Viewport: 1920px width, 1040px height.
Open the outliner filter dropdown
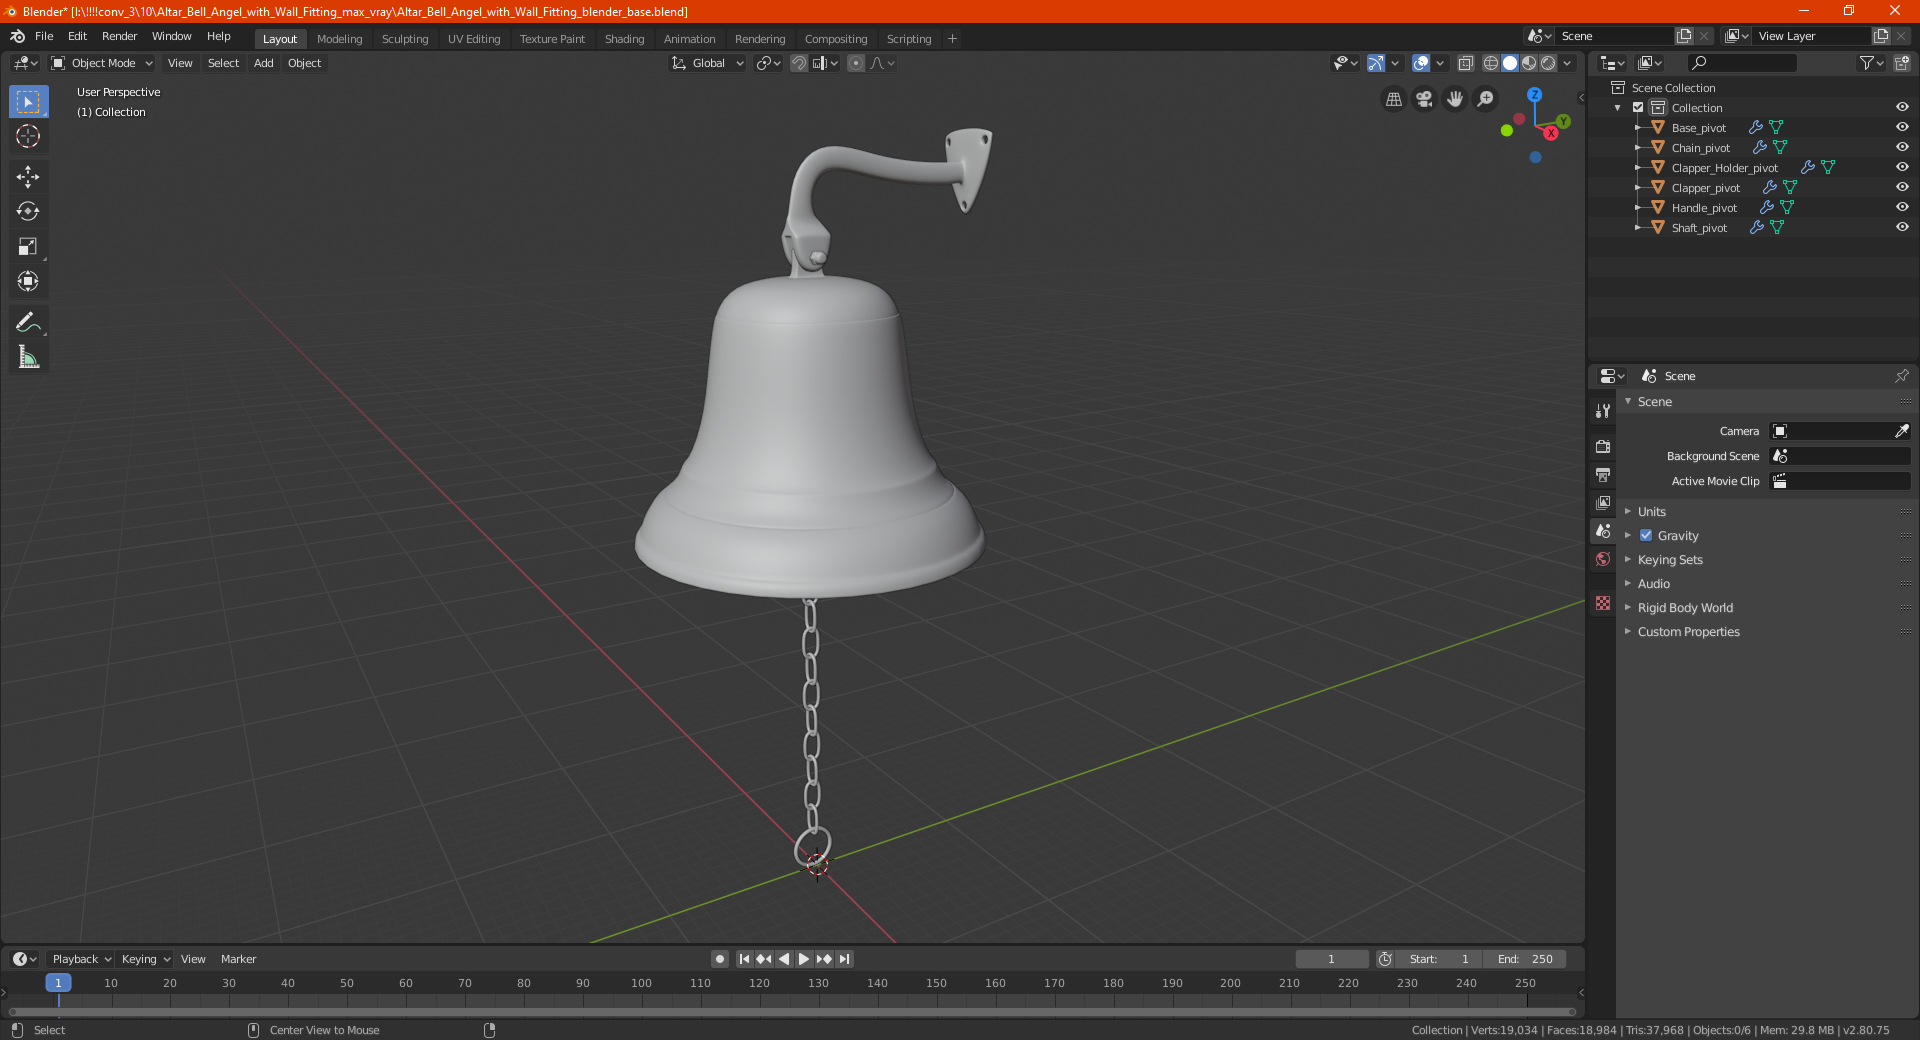click(1871, 63)
